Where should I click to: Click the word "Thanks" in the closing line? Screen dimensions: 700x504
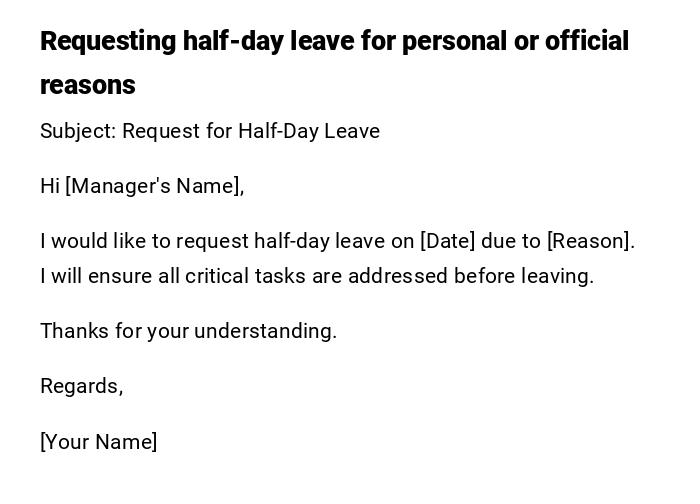pyautogui.click(x=69, y=331)
